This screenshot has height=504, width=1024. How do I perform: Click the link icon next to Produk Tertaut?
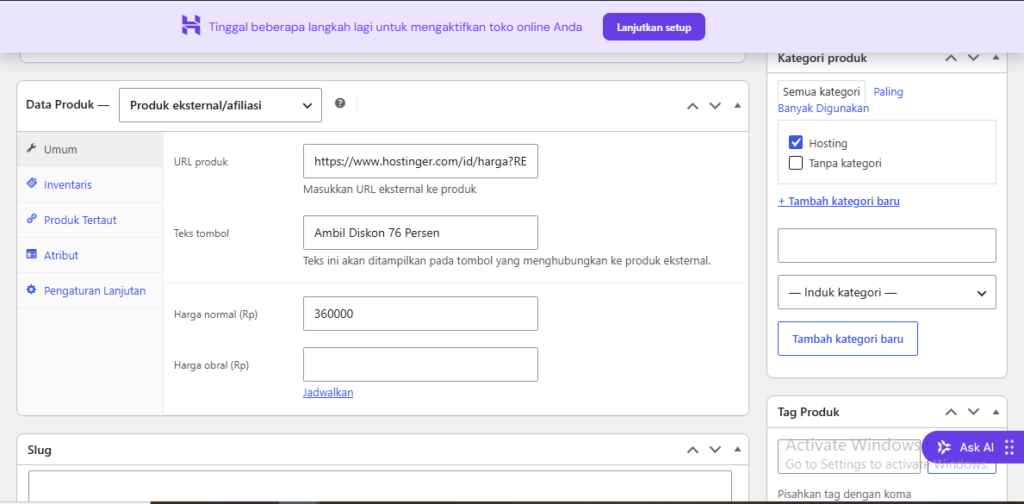click(x=31, y=219)
